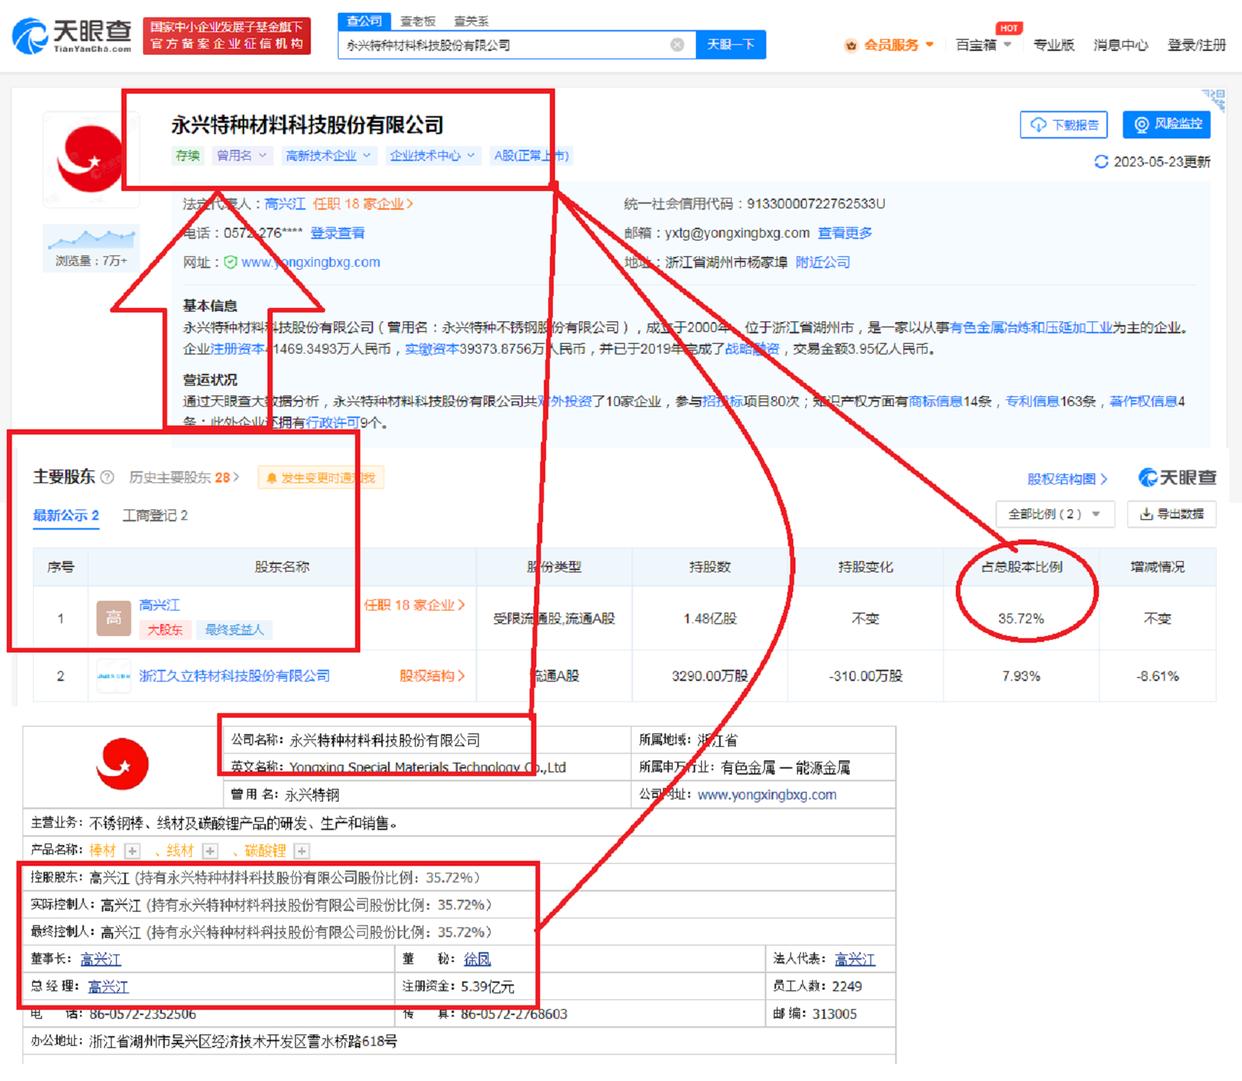Click 登录/注册 in the header
Image resolution: width=1242 pixels, height=1081 pixels.
coord(1197,45)
